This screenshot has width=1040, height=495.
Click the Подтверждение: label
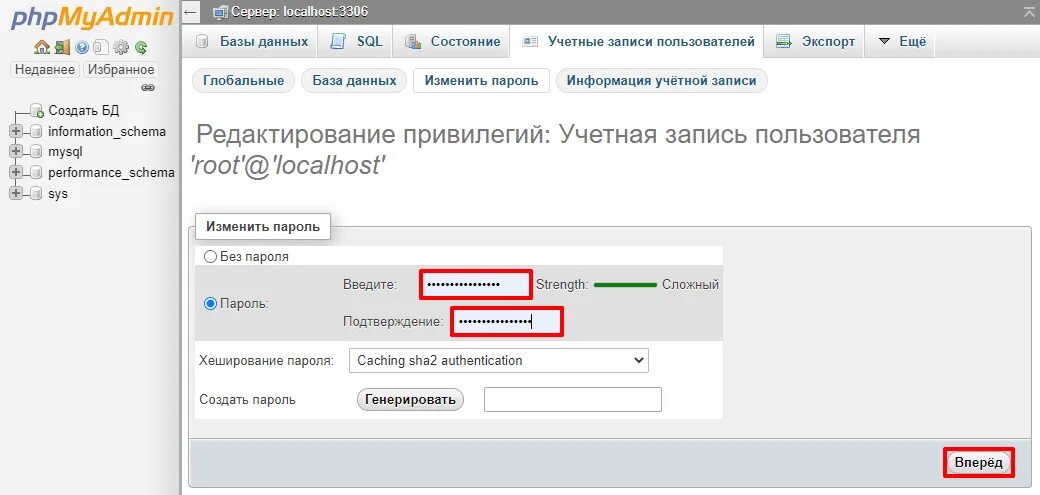393,322
